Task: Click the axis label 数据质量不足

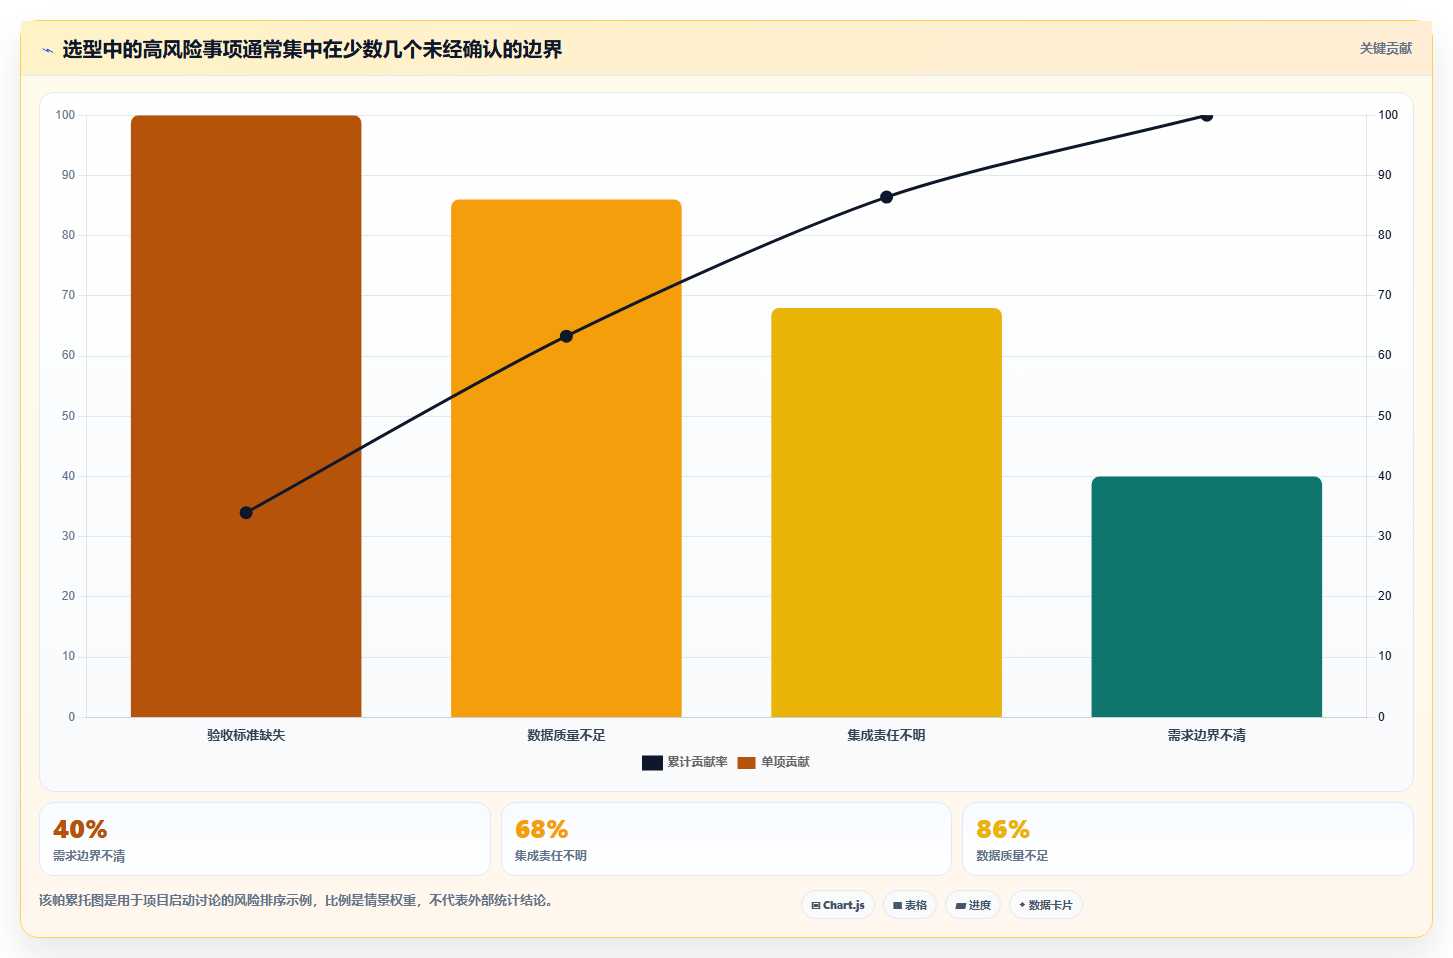Action: tap(566, 735)
